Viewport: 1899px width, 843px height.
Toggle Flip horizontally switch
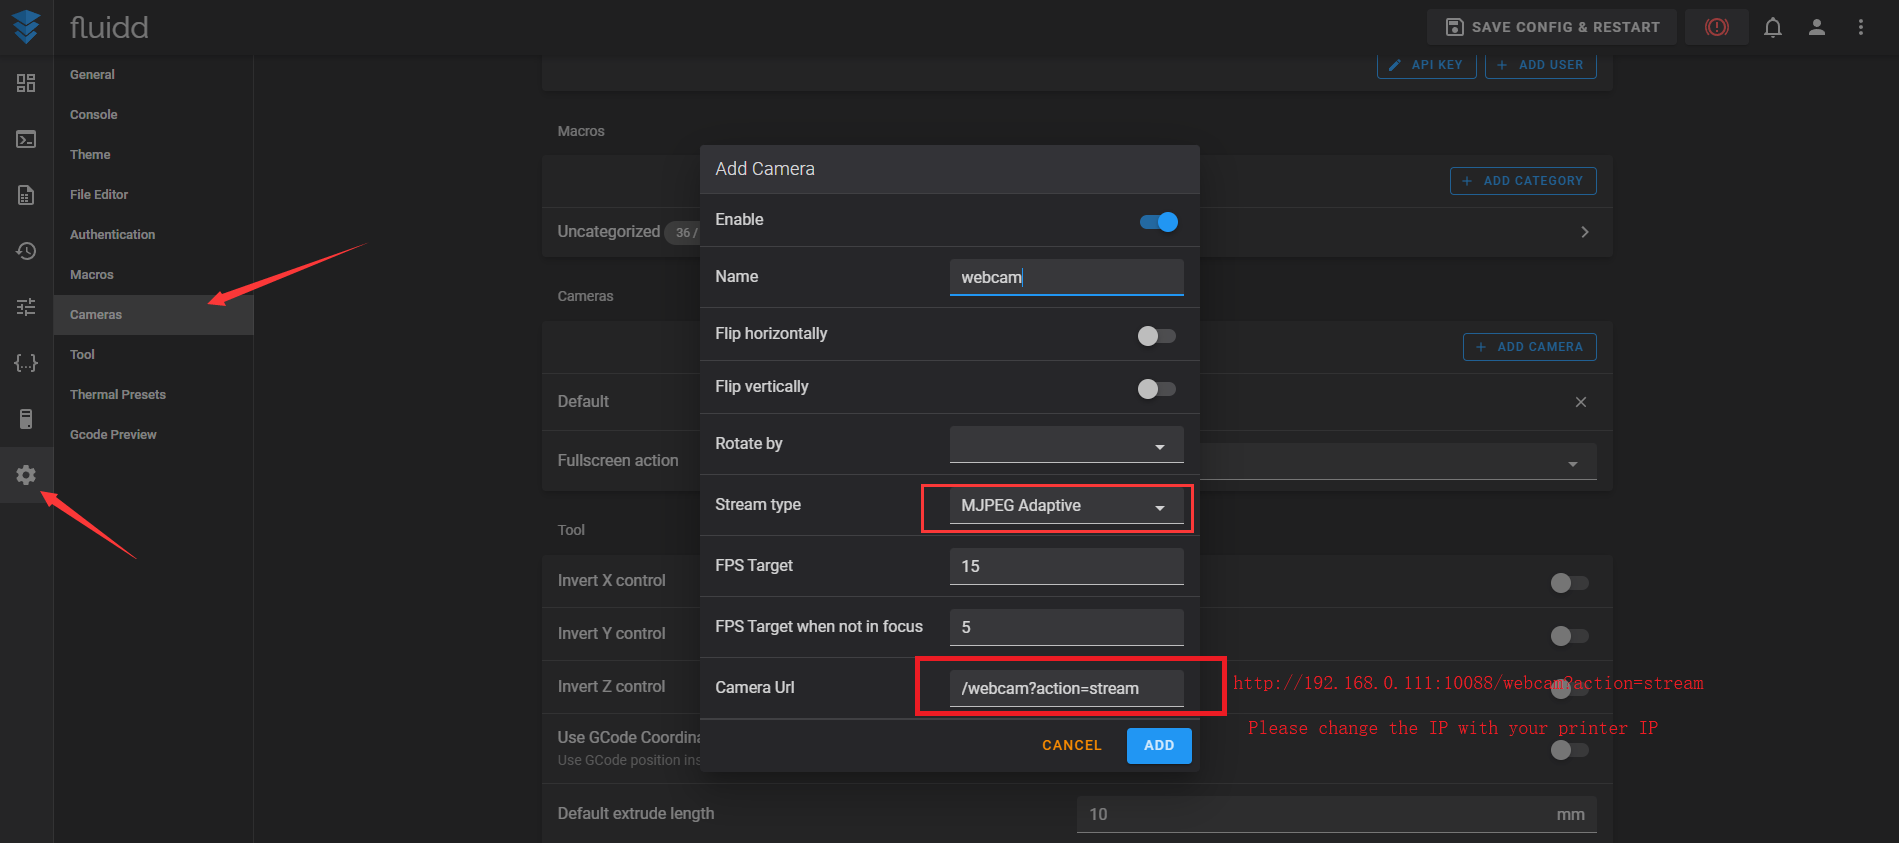pos(1156,336)
